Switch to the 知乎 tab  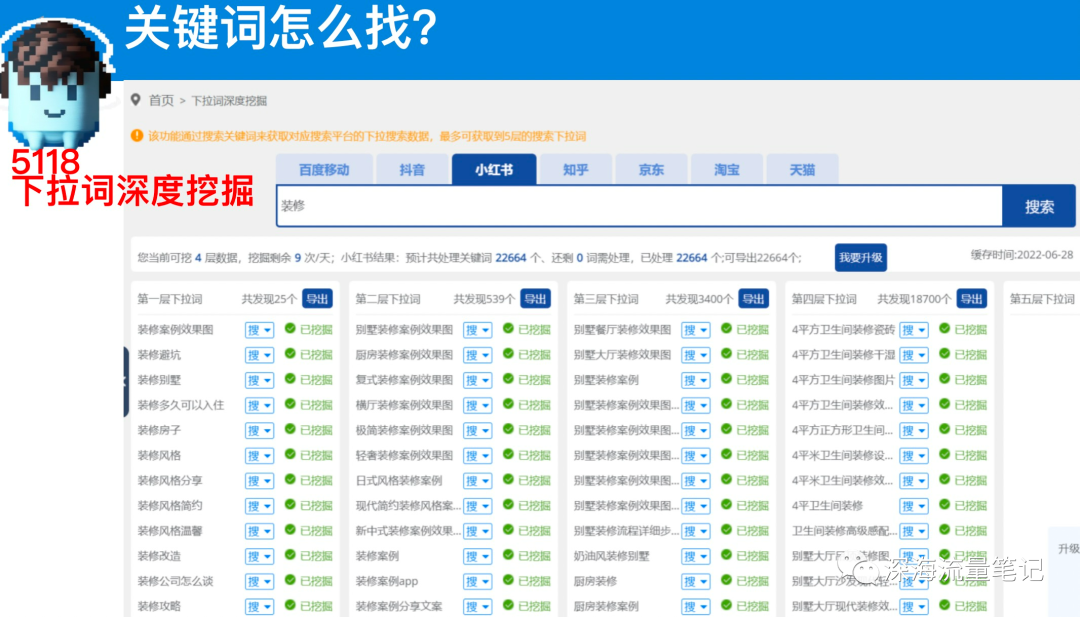[576, 169]
